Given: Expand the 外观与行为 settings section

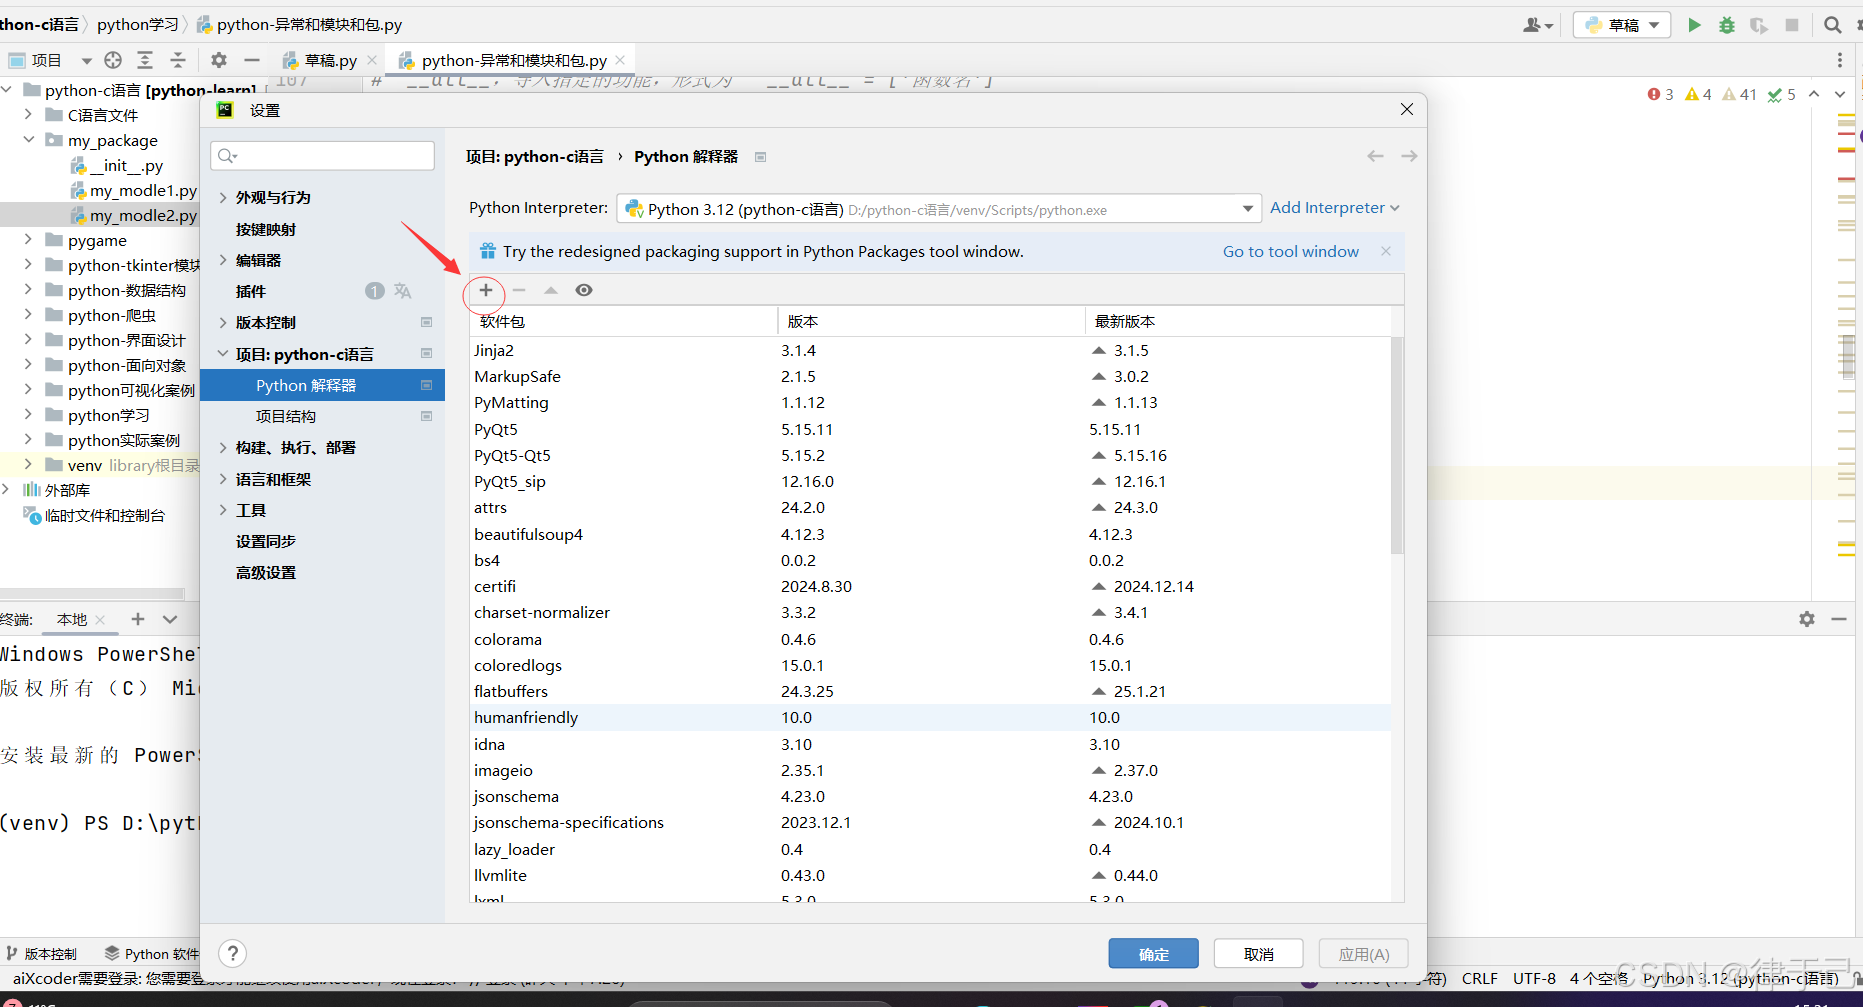Looking at the screenshot, I should (x=223, y=198).
